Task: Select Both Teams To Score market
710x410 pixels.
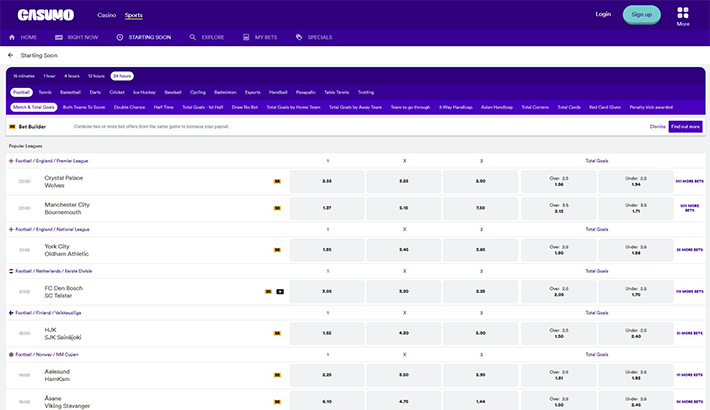Action: (x=84, y=107)
